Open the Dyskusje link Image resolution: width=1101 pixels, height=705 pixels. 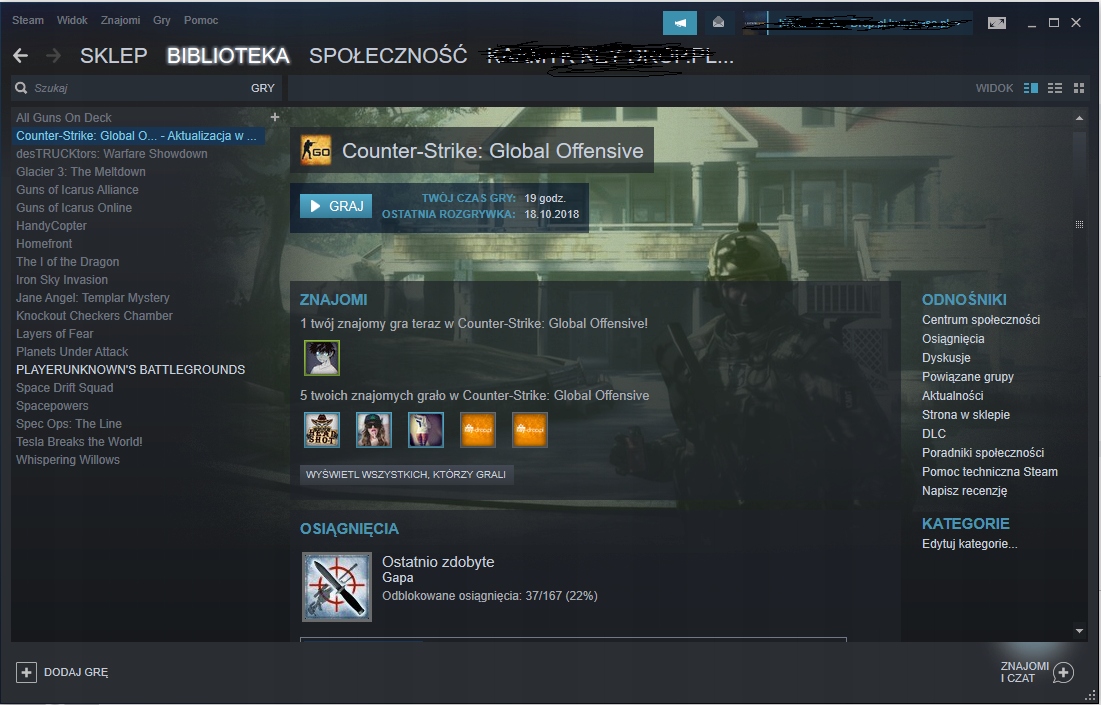pos(946,357)
